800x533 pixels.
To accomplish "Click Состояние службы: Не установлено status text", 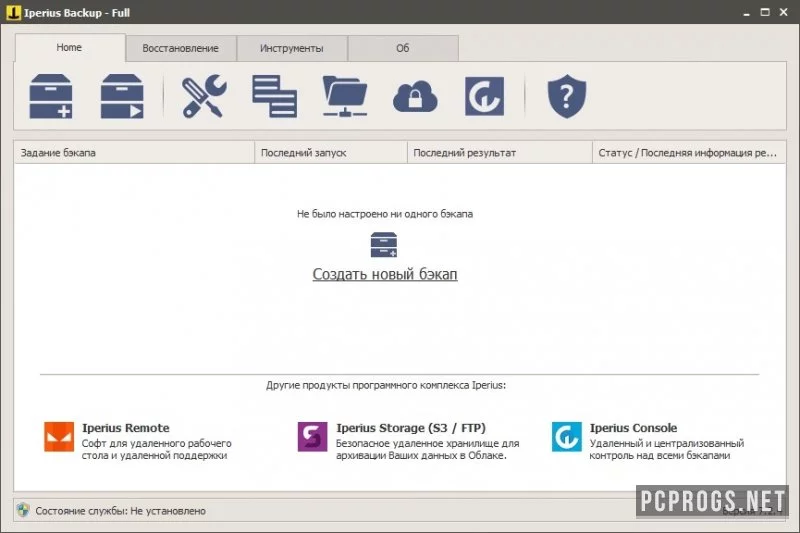I will coord(121,511).
